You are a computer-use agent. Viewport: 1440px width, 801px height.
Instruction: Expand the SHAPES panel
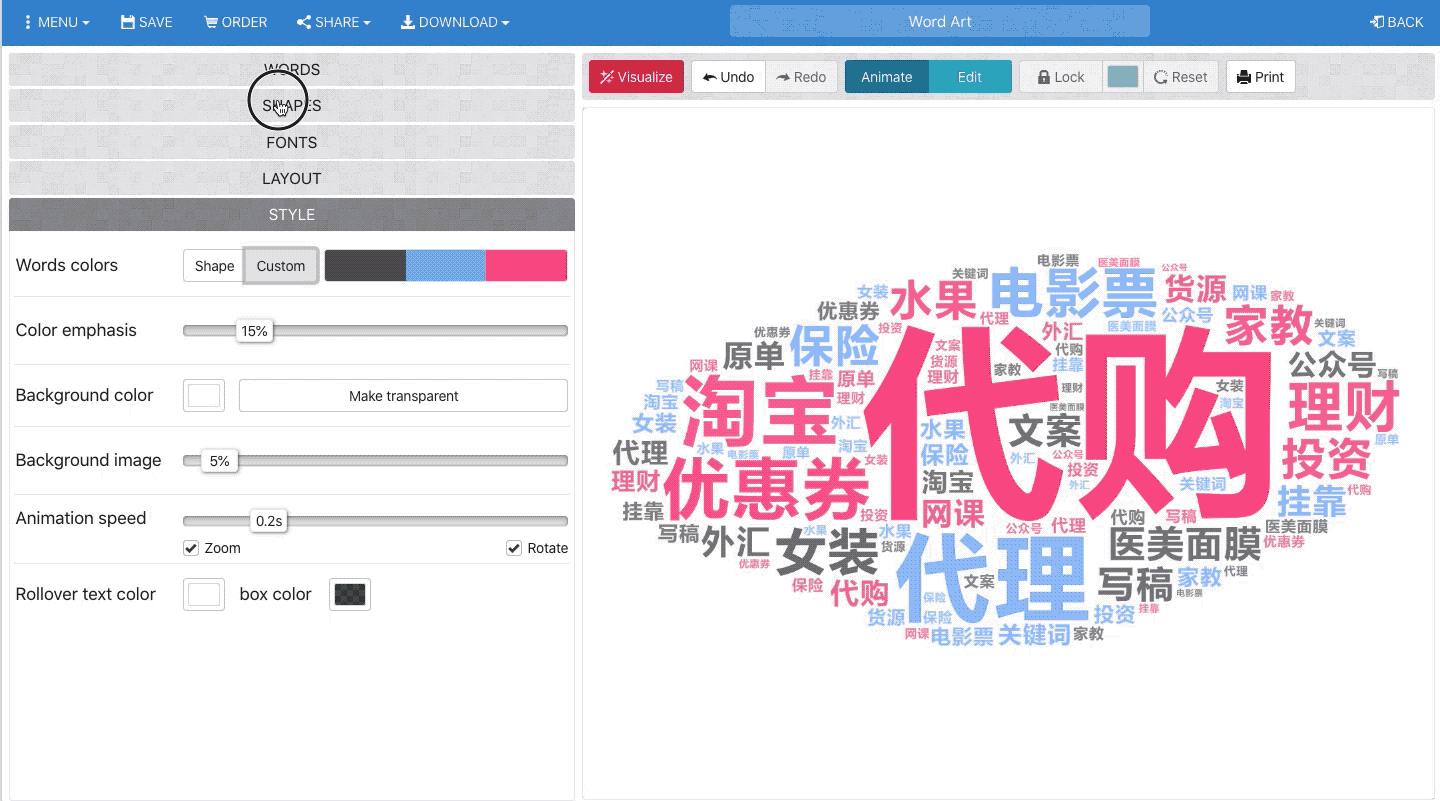coord(292,106)
